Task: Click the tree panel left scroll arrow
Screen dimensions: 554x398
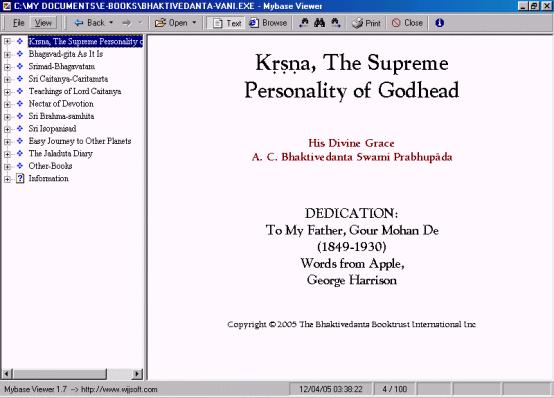Action: coord(7,374)
